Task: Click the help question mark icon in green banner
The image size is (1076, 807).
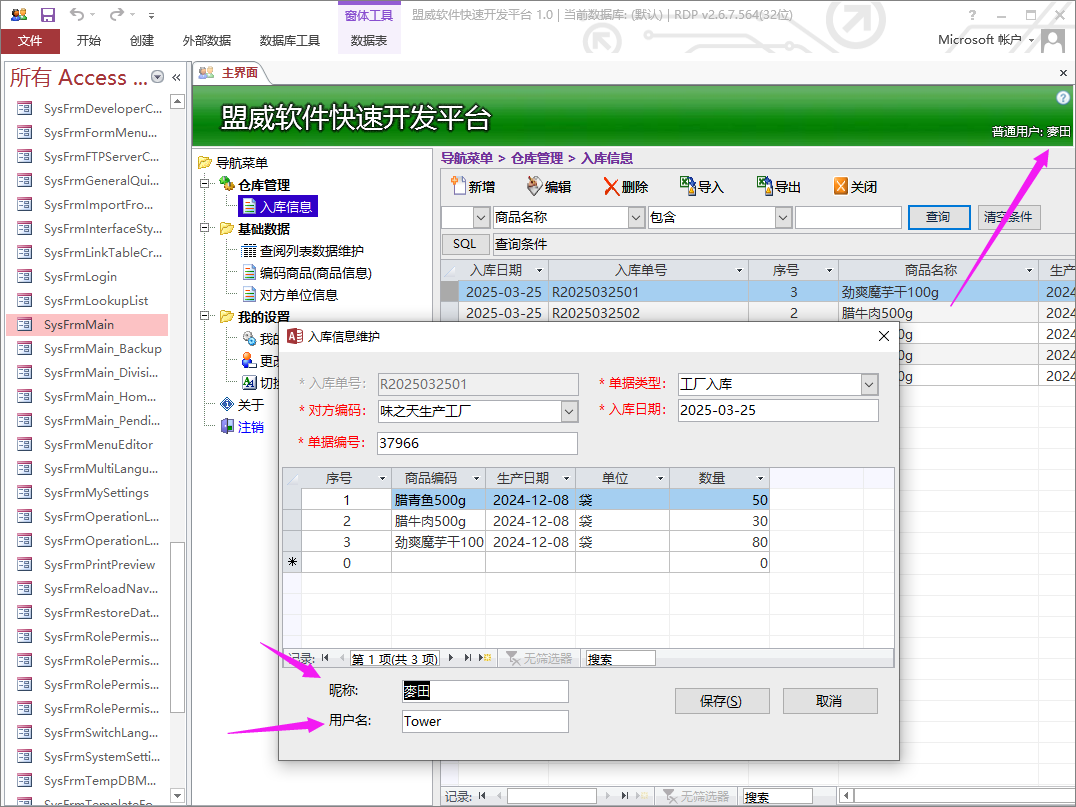Action: click(x=1062, y=98)
